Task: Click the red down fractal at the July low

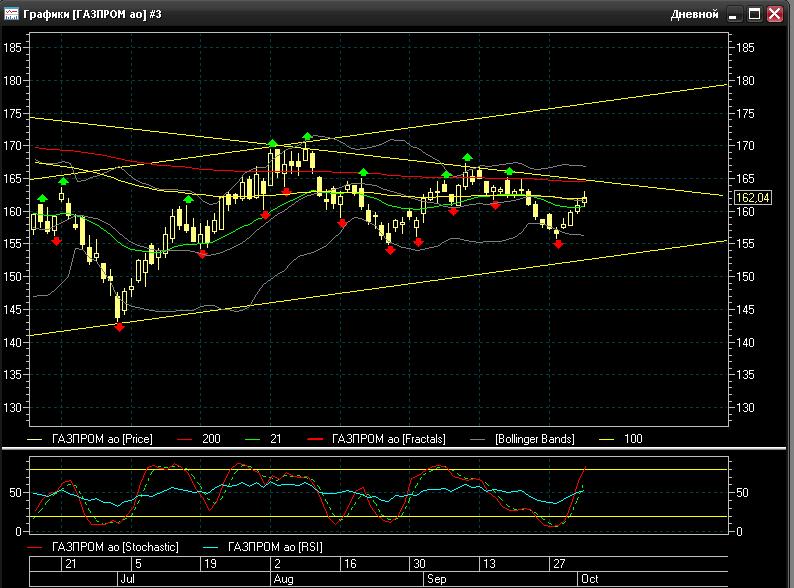Action: [x=120, y=327]
